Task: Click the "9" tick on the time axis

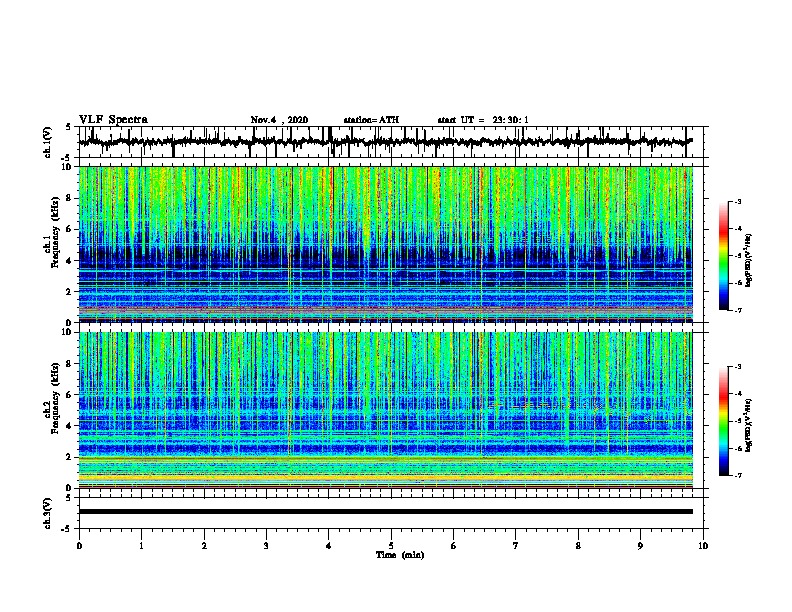Action: [640, 546]
